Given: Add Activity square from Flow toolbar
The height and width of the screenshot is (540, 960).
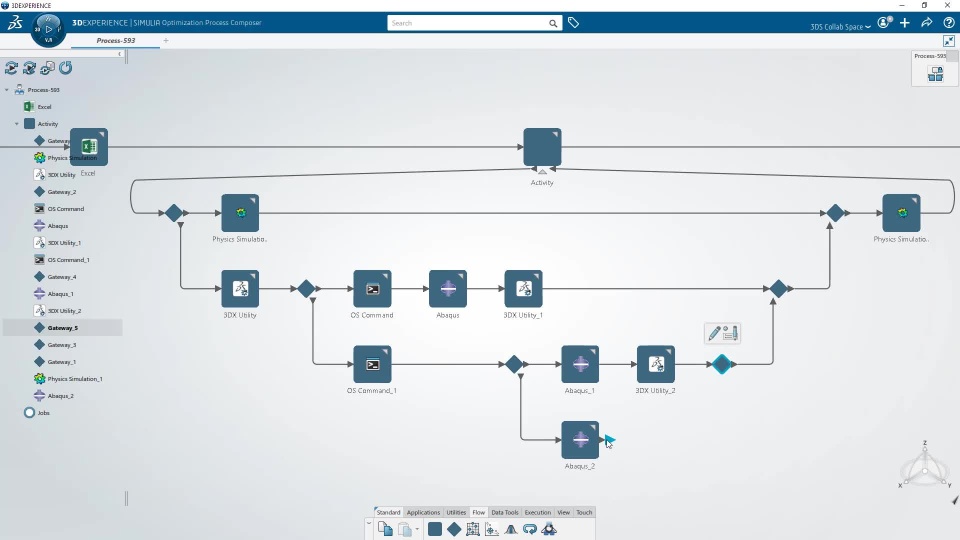Looking at the screenshot, I should click(435, 529).
